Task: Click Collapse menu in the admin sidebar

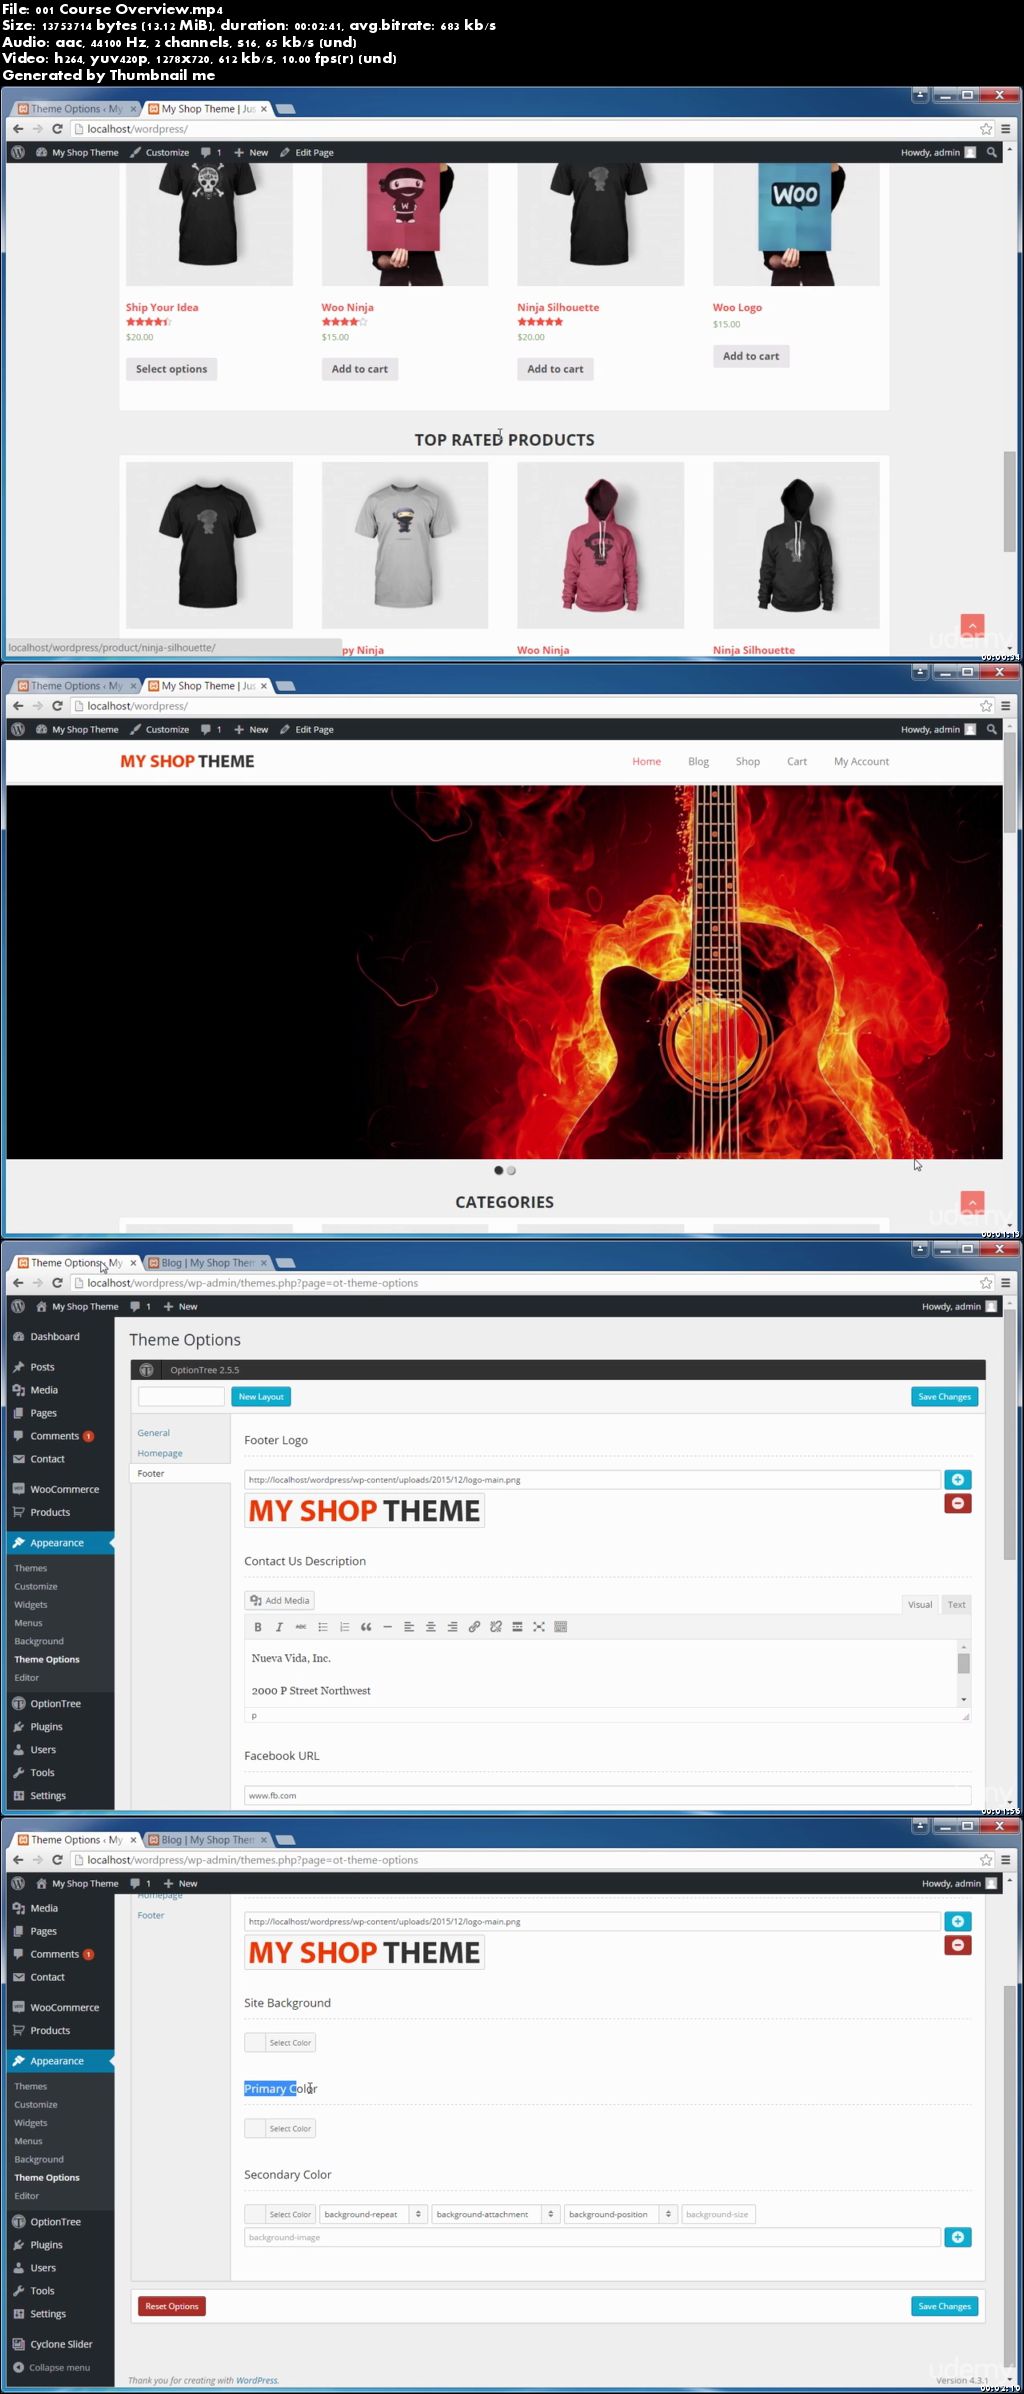Action: [60, 2367]
